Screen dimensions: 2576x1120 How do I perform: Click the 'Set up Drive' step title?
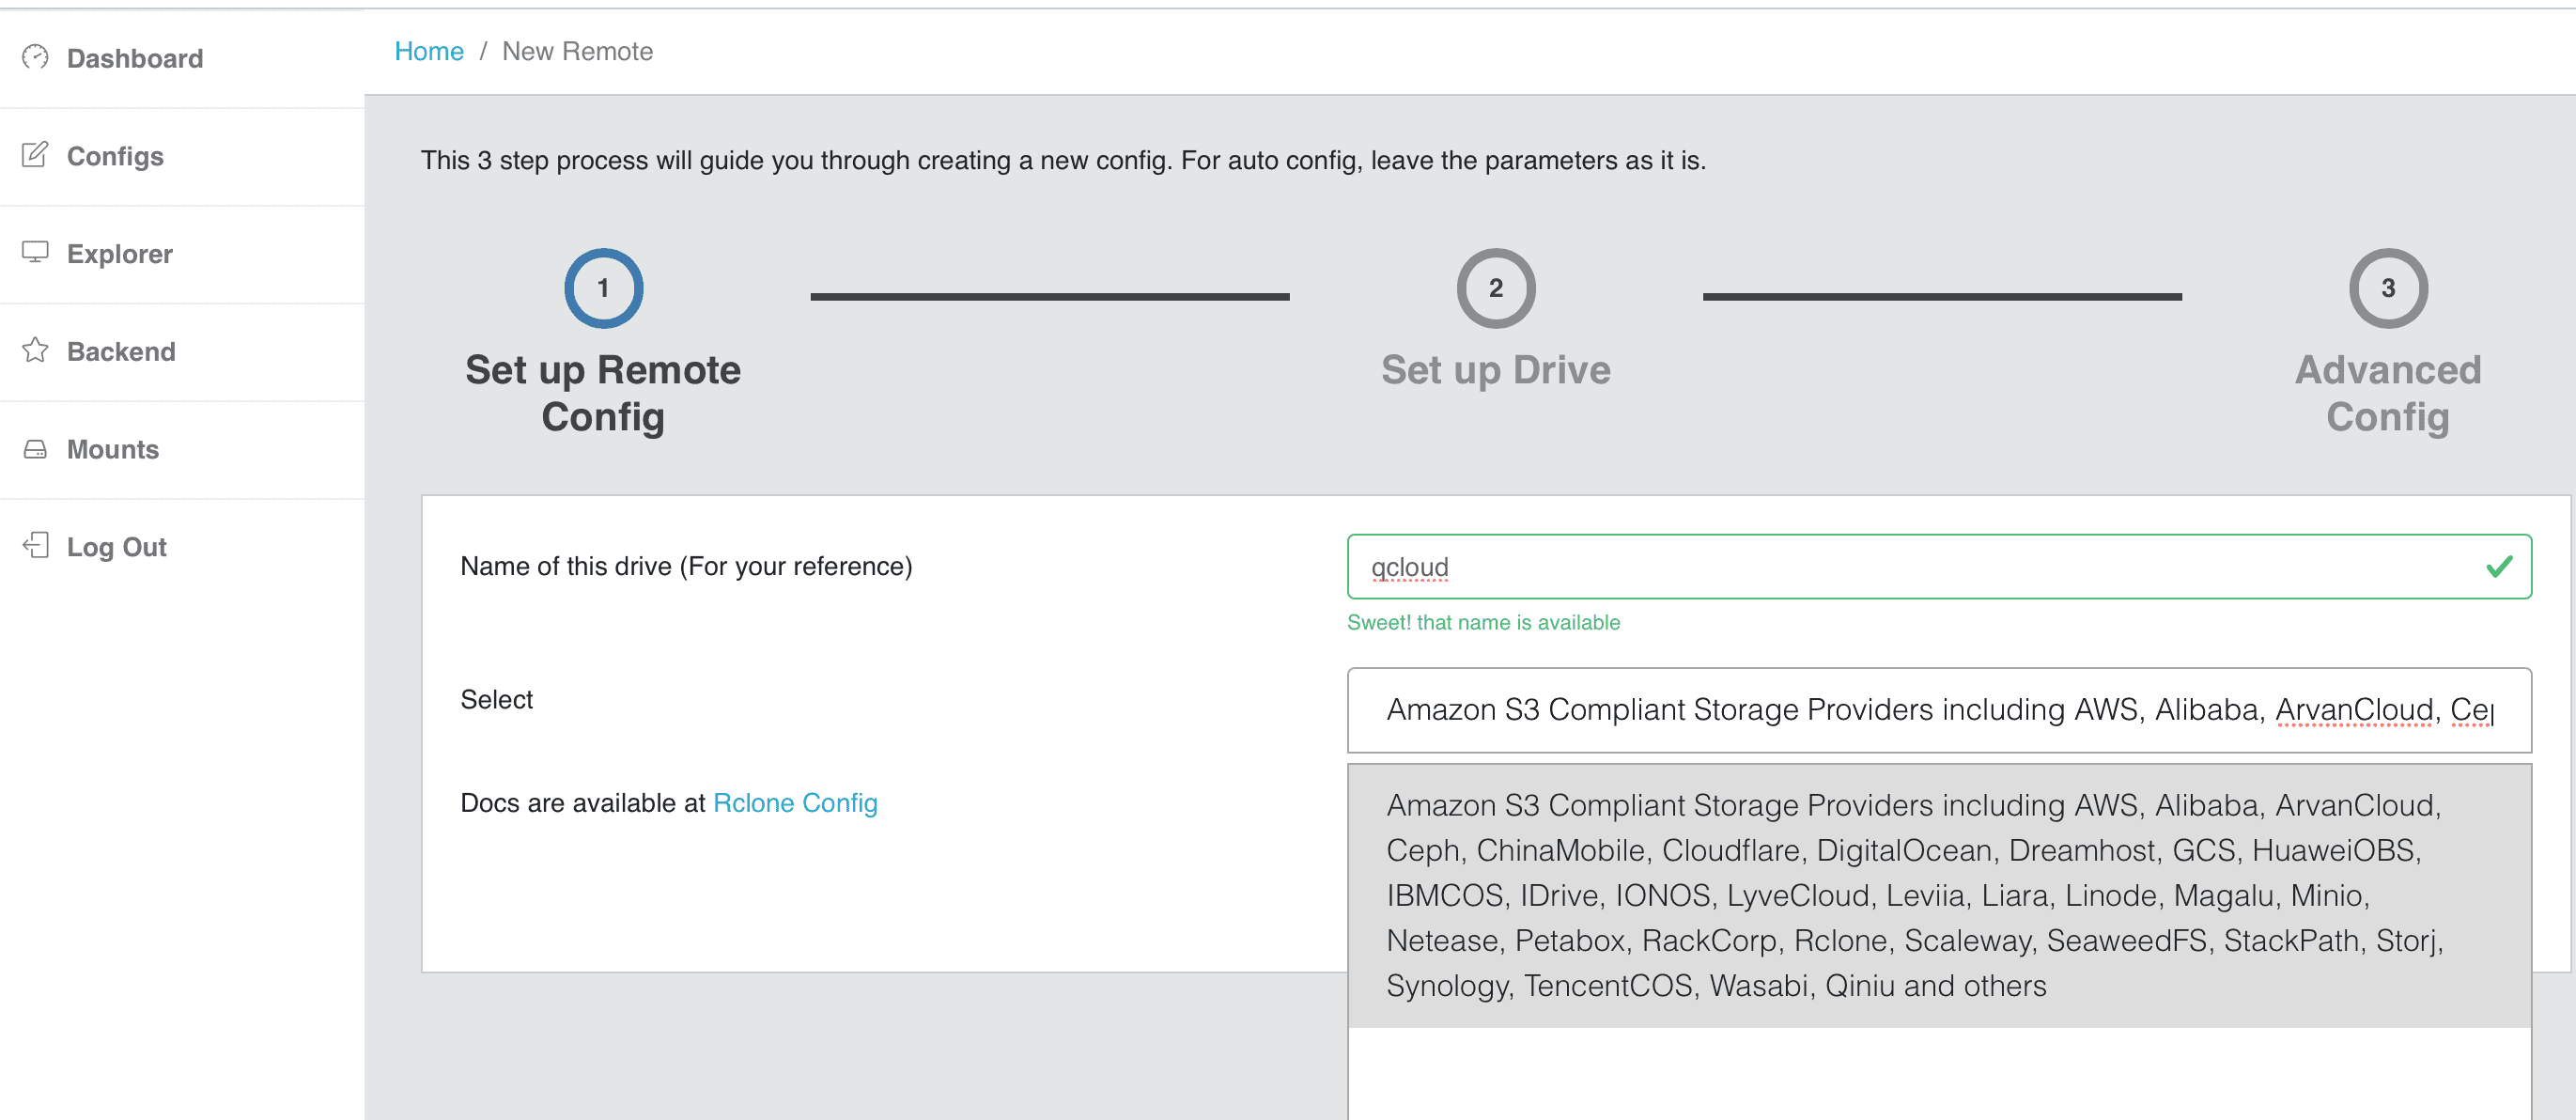tap(1495, 370)
